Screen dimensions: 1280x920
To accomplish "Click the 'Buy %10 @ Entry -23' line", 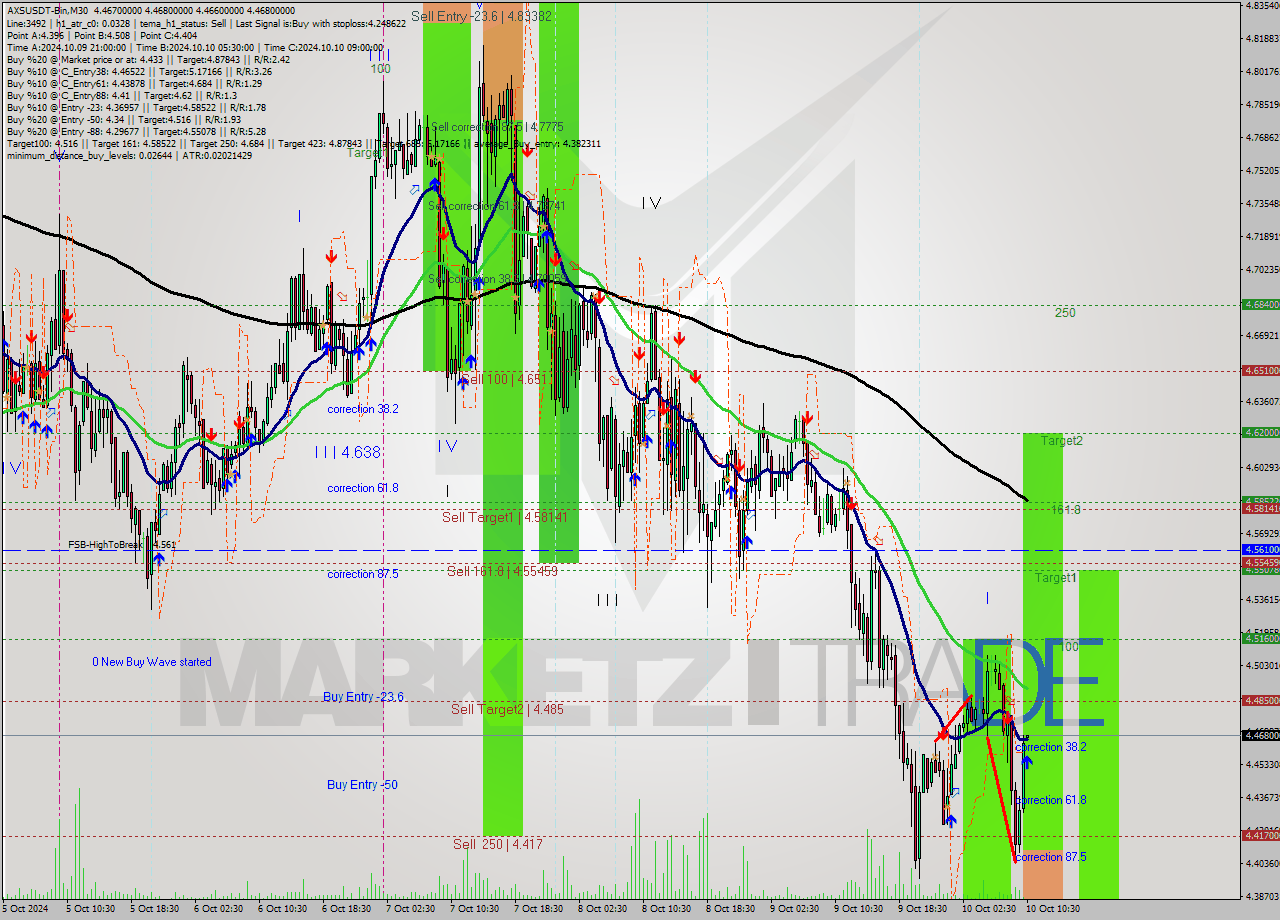I will pos(136,106).
